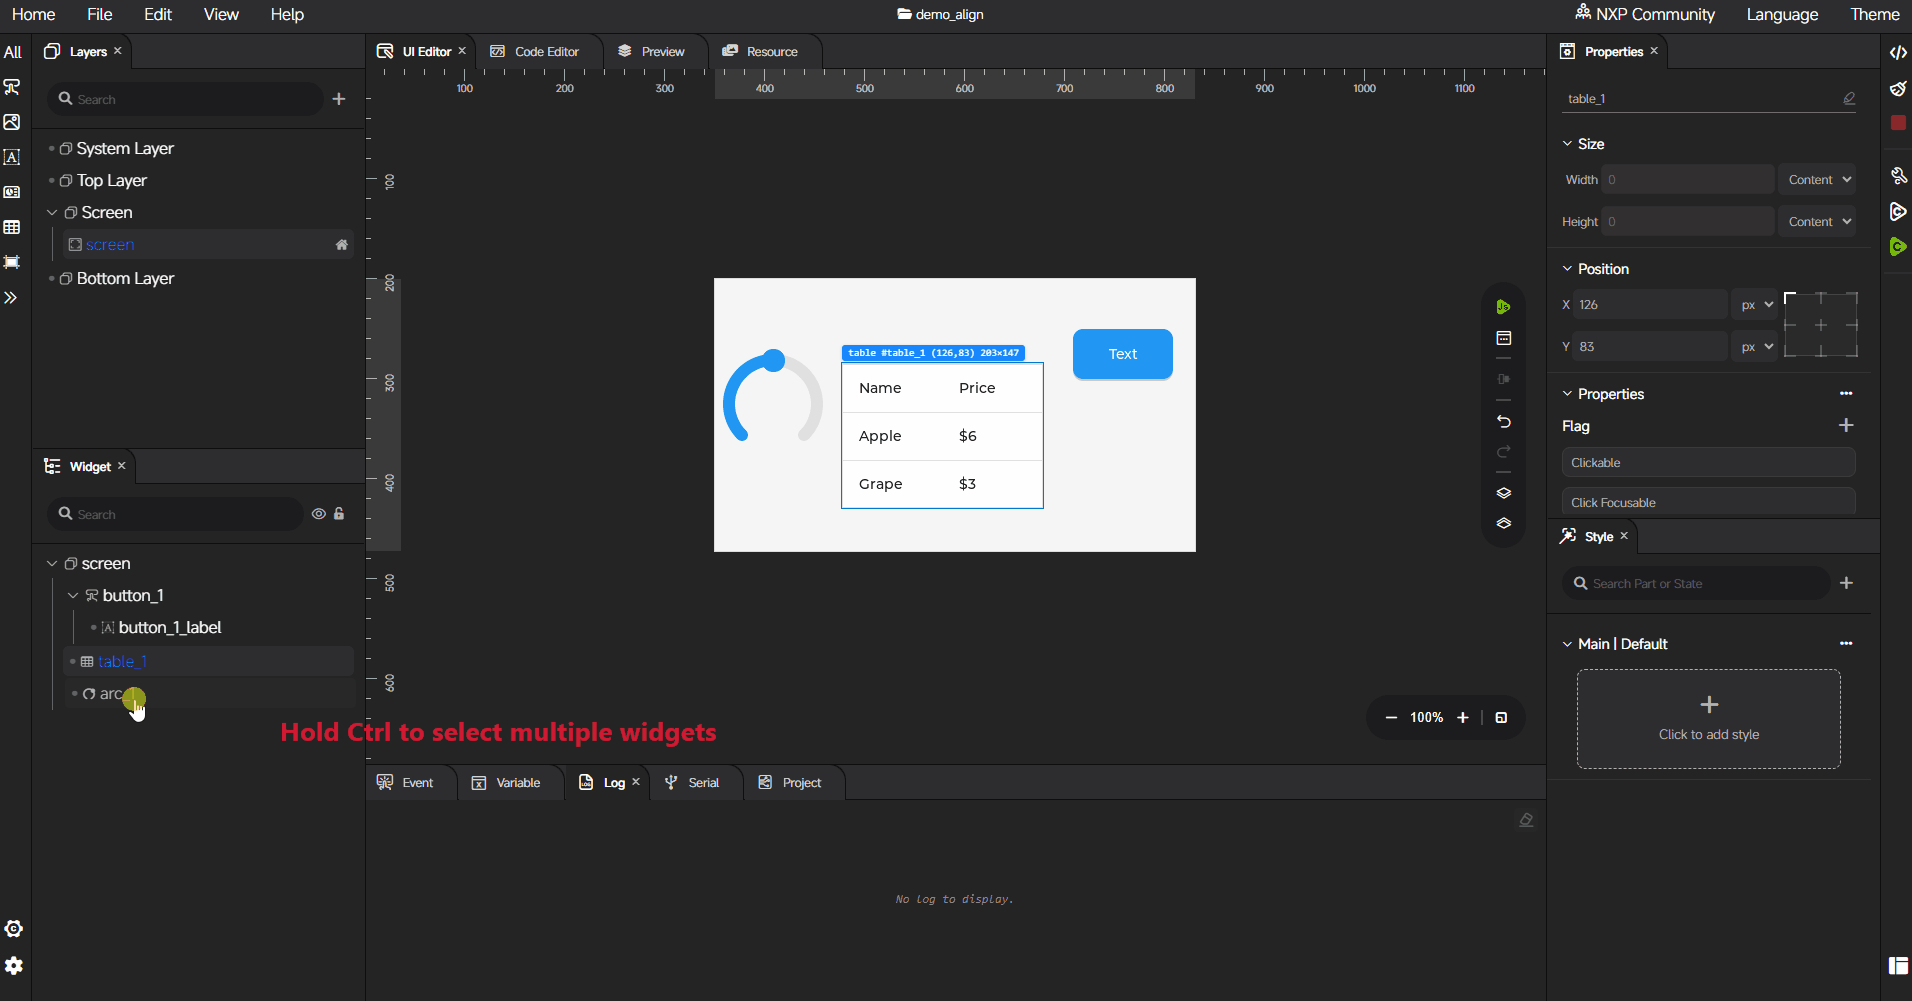Open the Variable tab
1912x1001 pixels.
coord(506,783)
